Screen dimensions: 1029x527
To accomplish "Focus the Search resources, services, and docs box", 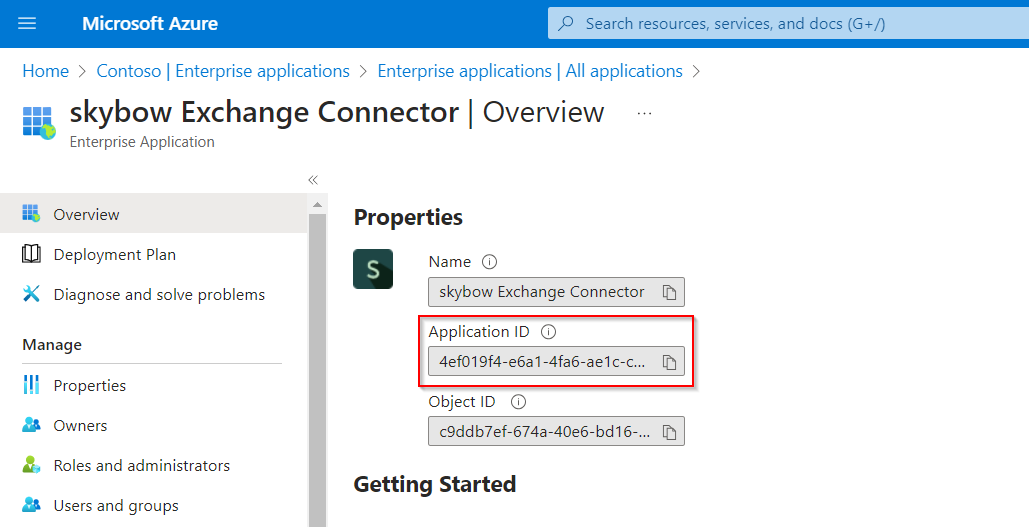I will (x=788, y=24).
